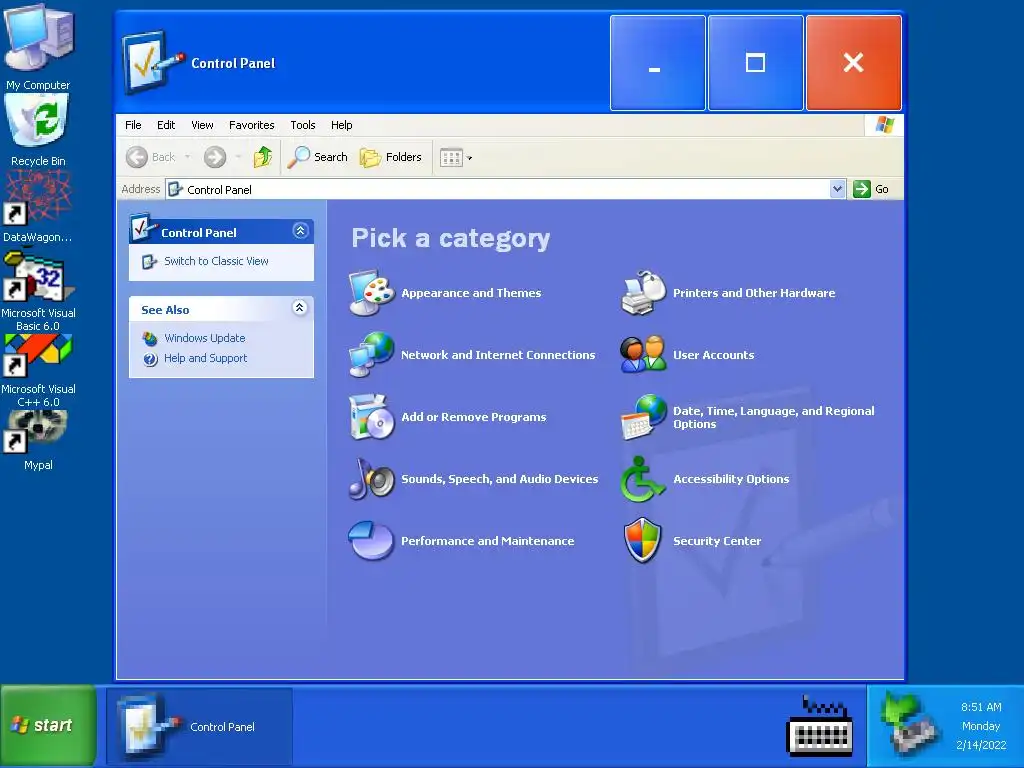Click Control Panel taskbar button
Viewport: 1024px width, 768px height.
click(x=200, y=726)
